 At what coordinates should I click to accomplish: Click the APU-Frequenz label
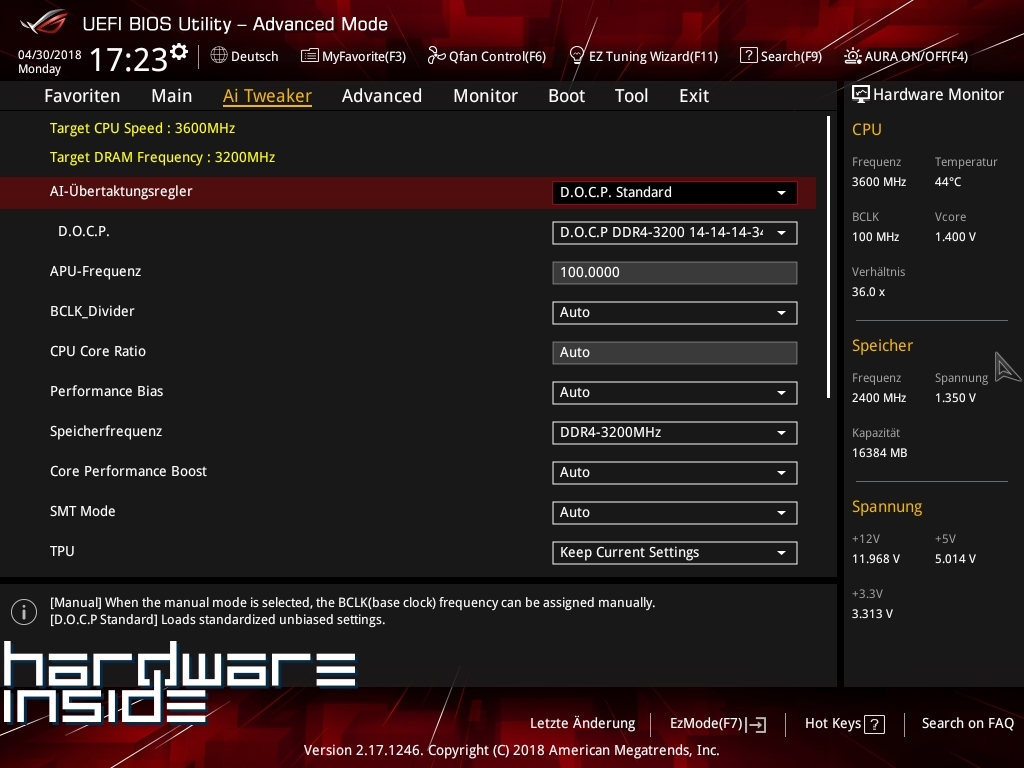point(95,272)
